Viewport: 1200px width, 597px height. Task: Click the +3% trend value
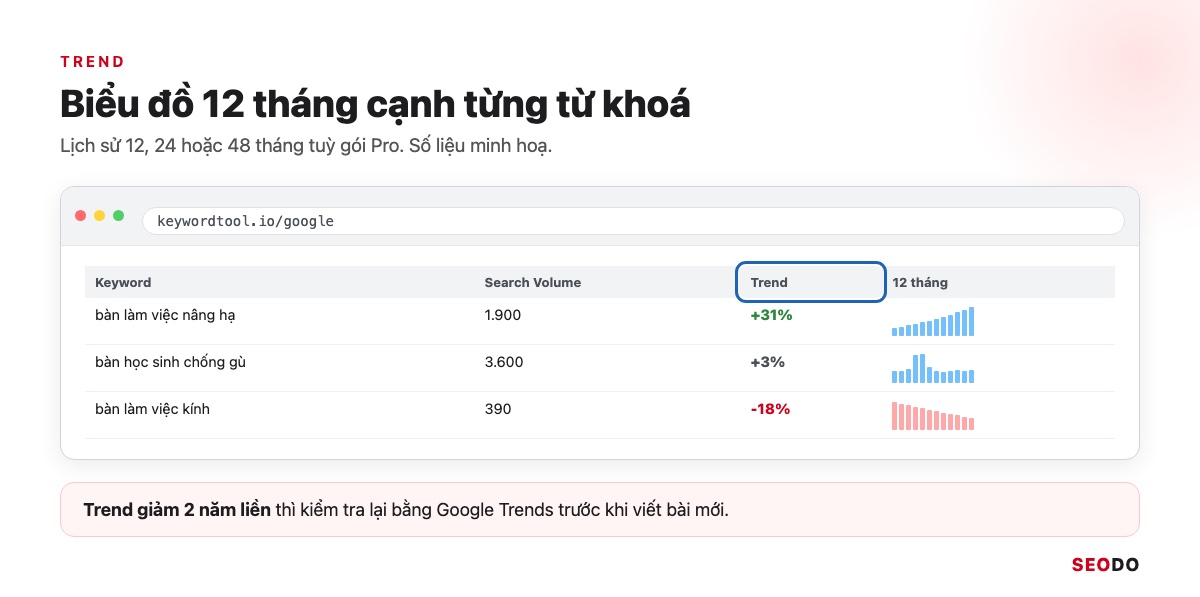click(x=768, y=362)
